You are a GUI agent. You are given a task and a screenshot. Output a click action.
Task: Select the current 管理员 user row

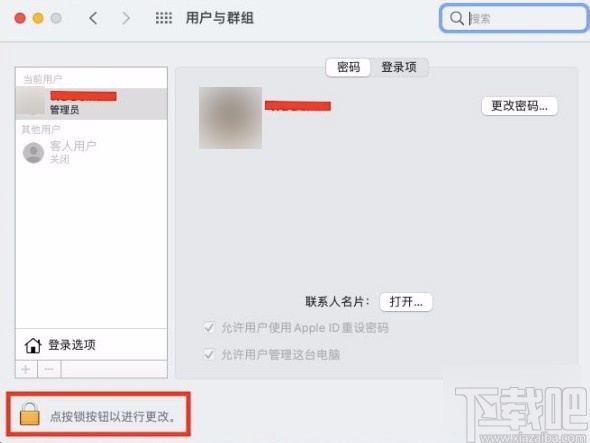tap(91, 104)
